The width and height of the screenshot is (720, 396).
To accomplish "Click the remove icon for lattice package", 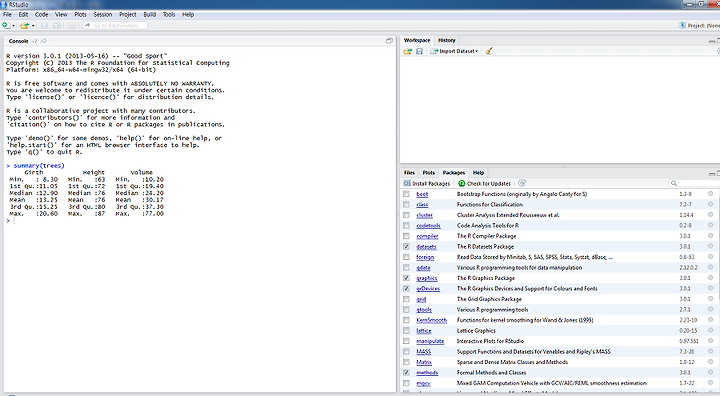I will coord(710,331).
